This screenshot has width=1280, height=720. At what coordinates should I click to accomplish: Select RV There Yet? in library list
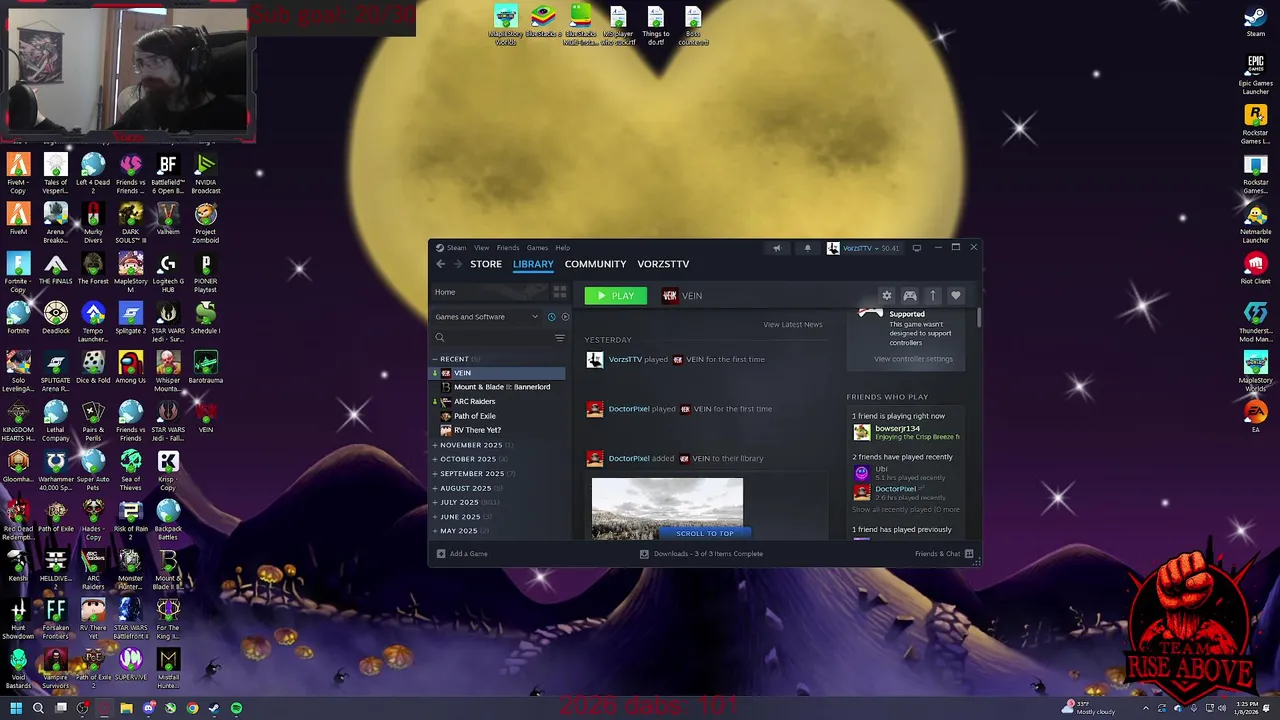pyautogui.click(x=477, y=430)
